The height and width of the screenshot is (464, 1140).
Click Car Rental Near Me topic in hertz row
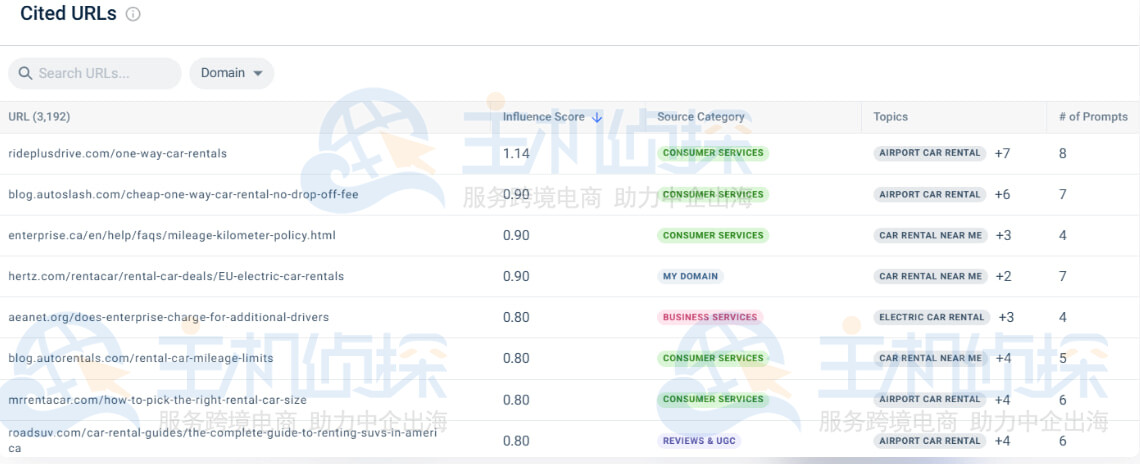click(x=931, y=276)
